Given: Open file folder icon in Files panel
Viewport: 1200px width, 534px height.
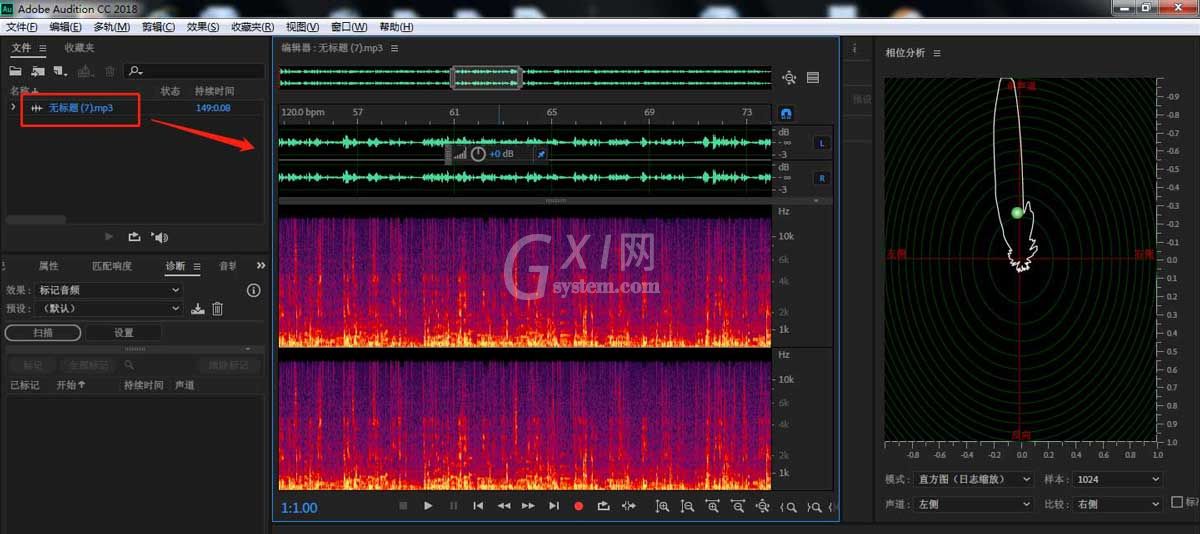Looking at the screenshot, I should click(16, 71).
